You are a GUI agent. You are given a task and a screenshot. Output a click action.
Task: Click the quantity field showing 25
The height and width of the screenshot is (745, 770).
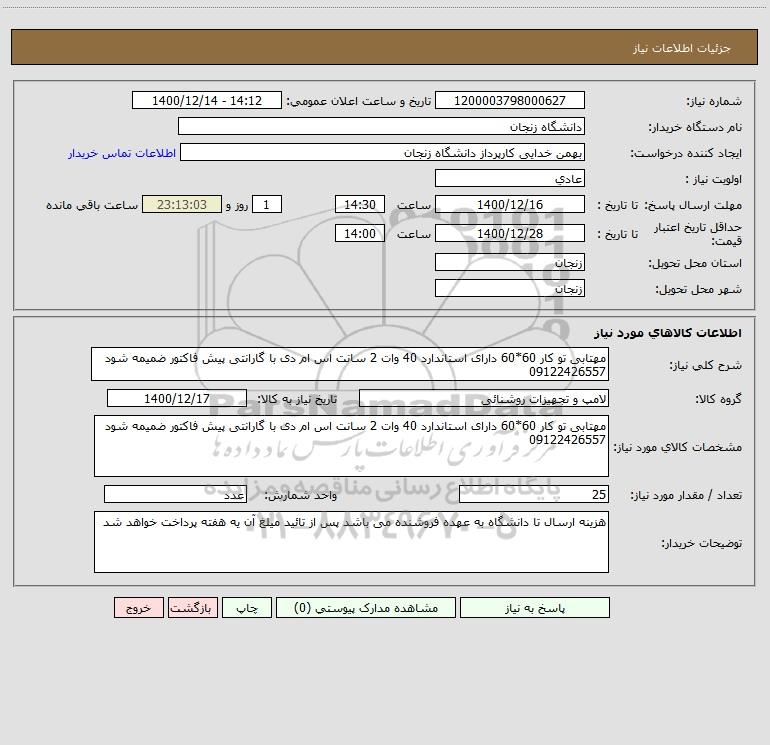coord(534,495)
